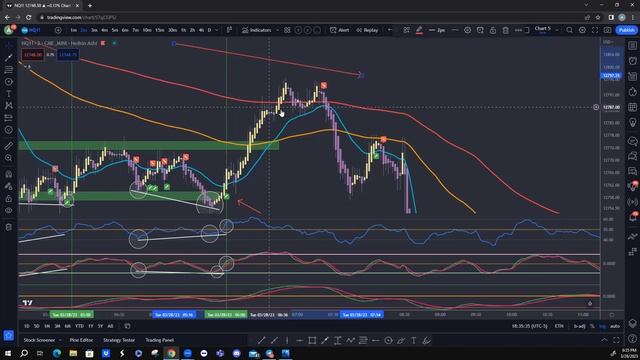Toggle the ETH session setting
640x360 pixels.
click(559, 326)
